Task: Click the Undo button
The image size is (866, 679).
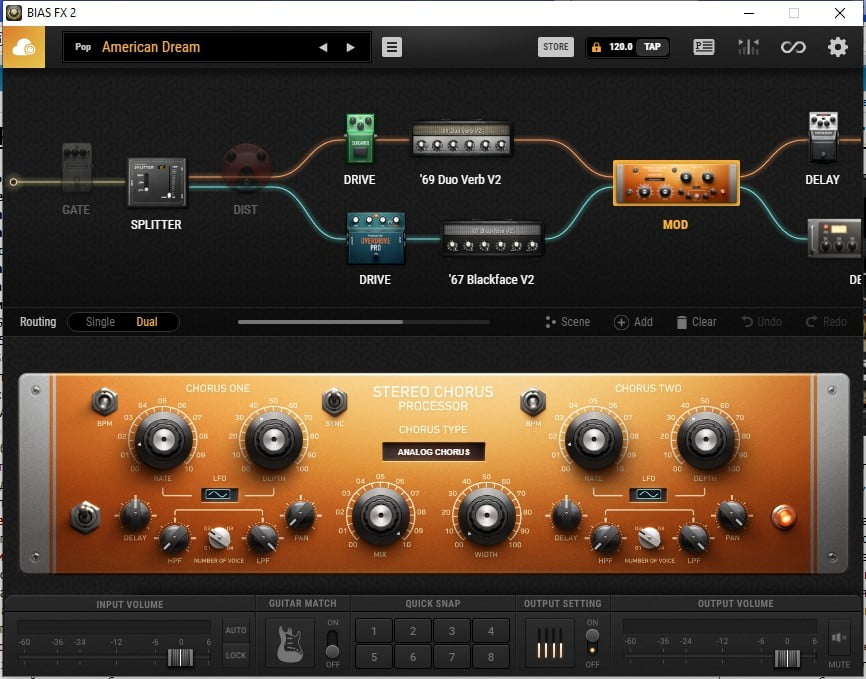Action: pyautogui.click(x=761, y=322)
